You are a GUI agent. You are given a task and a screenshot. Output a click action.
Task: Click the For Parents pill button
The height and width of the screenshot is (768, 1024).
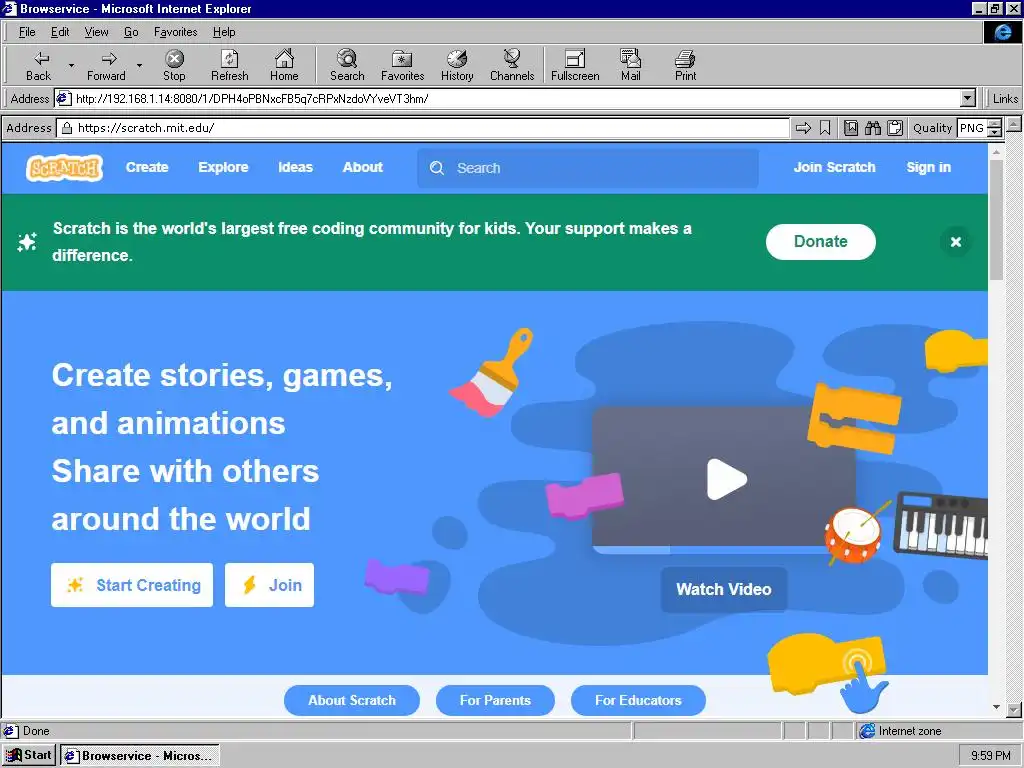click(x=495, y=700)
